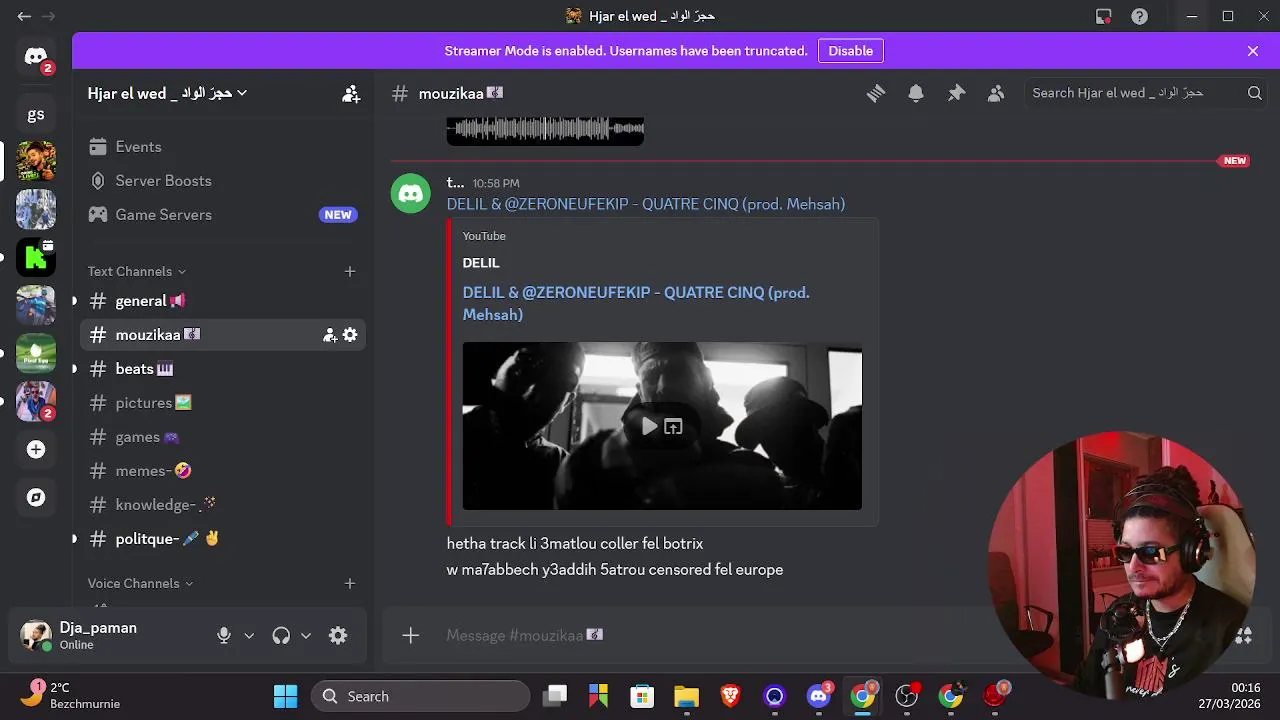Image resolution: width=1280 pixels, height=720 pixels.
Task: Open notification settings bell icon
Action: (x=916, y=93)
